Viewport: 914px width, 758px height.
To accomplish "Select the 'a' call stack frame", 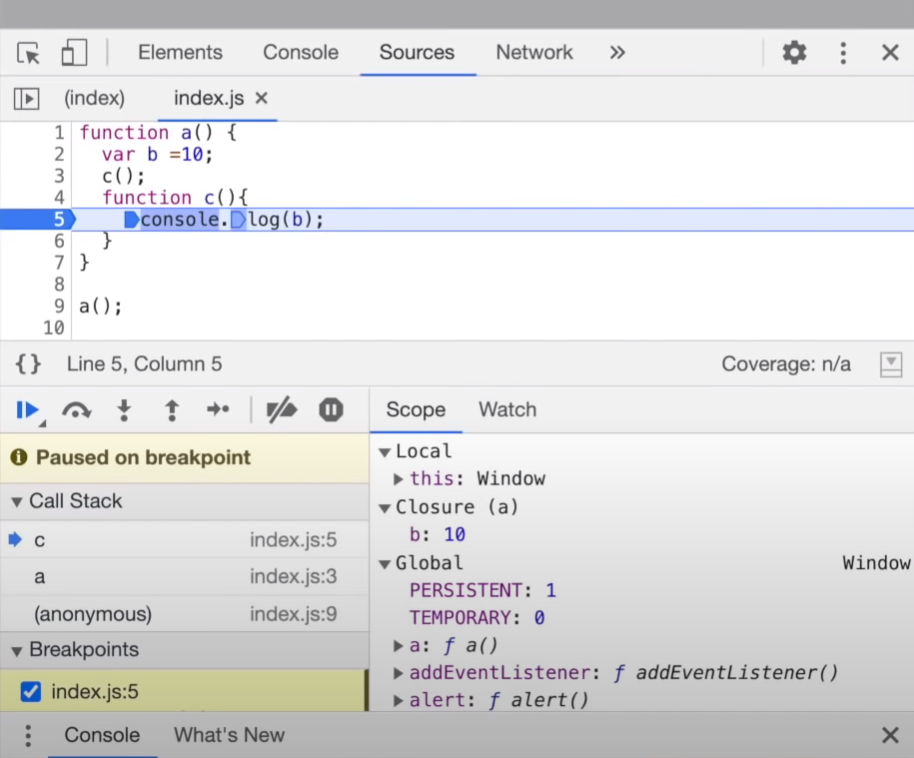I will (x=40, y=577).
